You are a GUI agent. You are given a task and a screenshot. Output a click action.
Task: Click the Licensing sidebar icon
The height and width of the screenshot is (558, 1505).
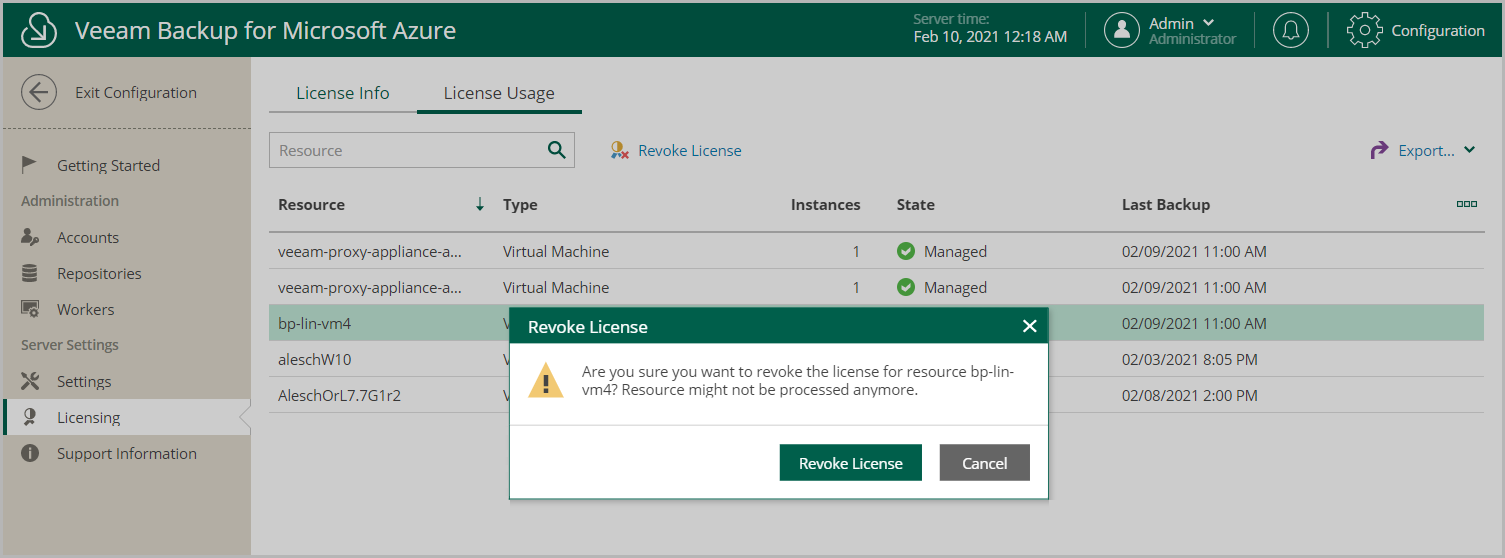click(29, 417)
